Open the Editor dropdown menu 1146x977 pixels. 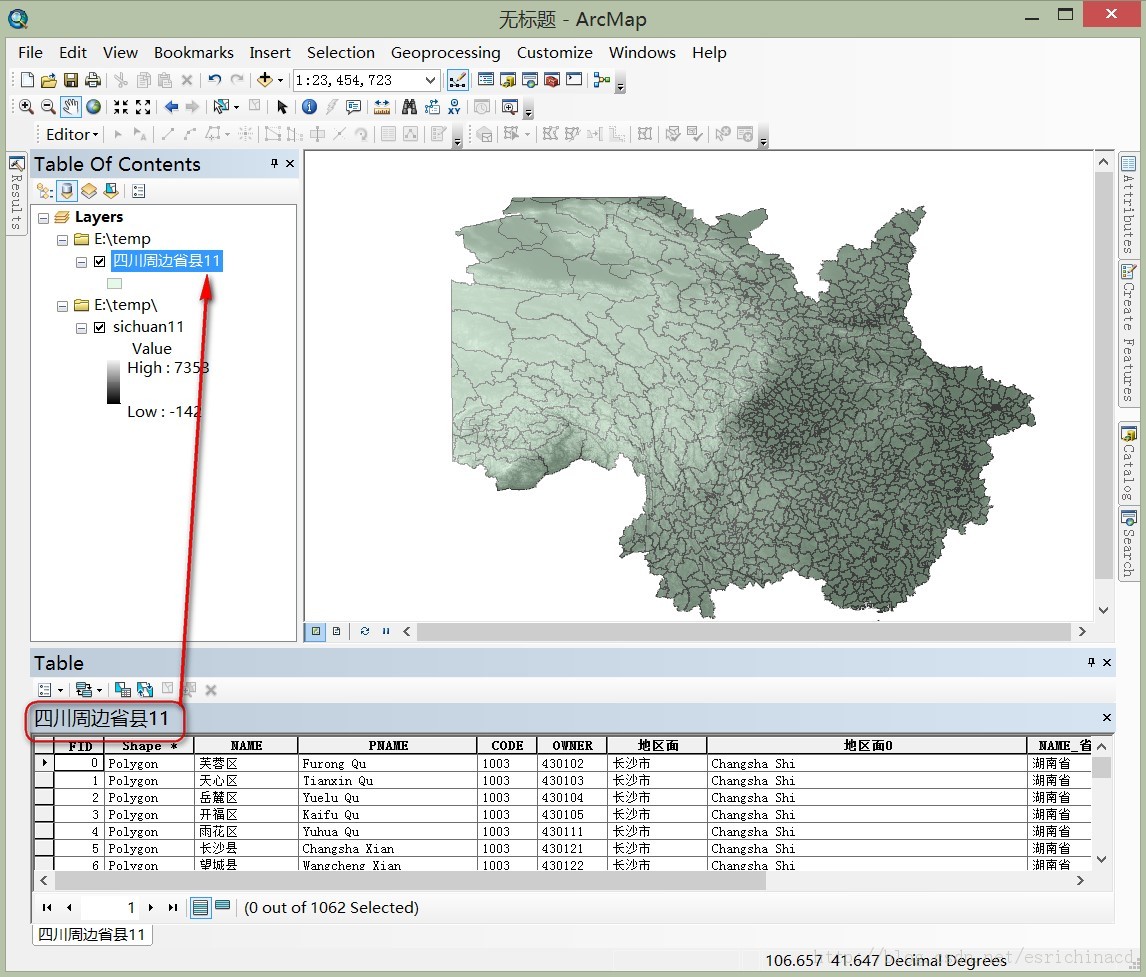pyautogui.click(x=72, y=134)
